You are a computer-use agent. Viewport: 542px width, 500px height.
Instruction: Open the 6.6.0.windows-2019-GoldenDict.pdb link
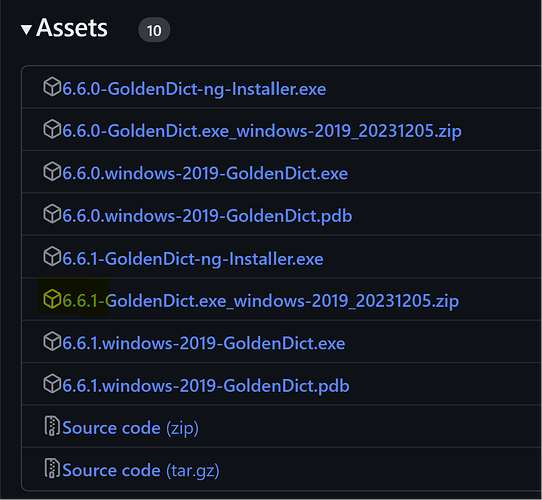pos(207,216)
